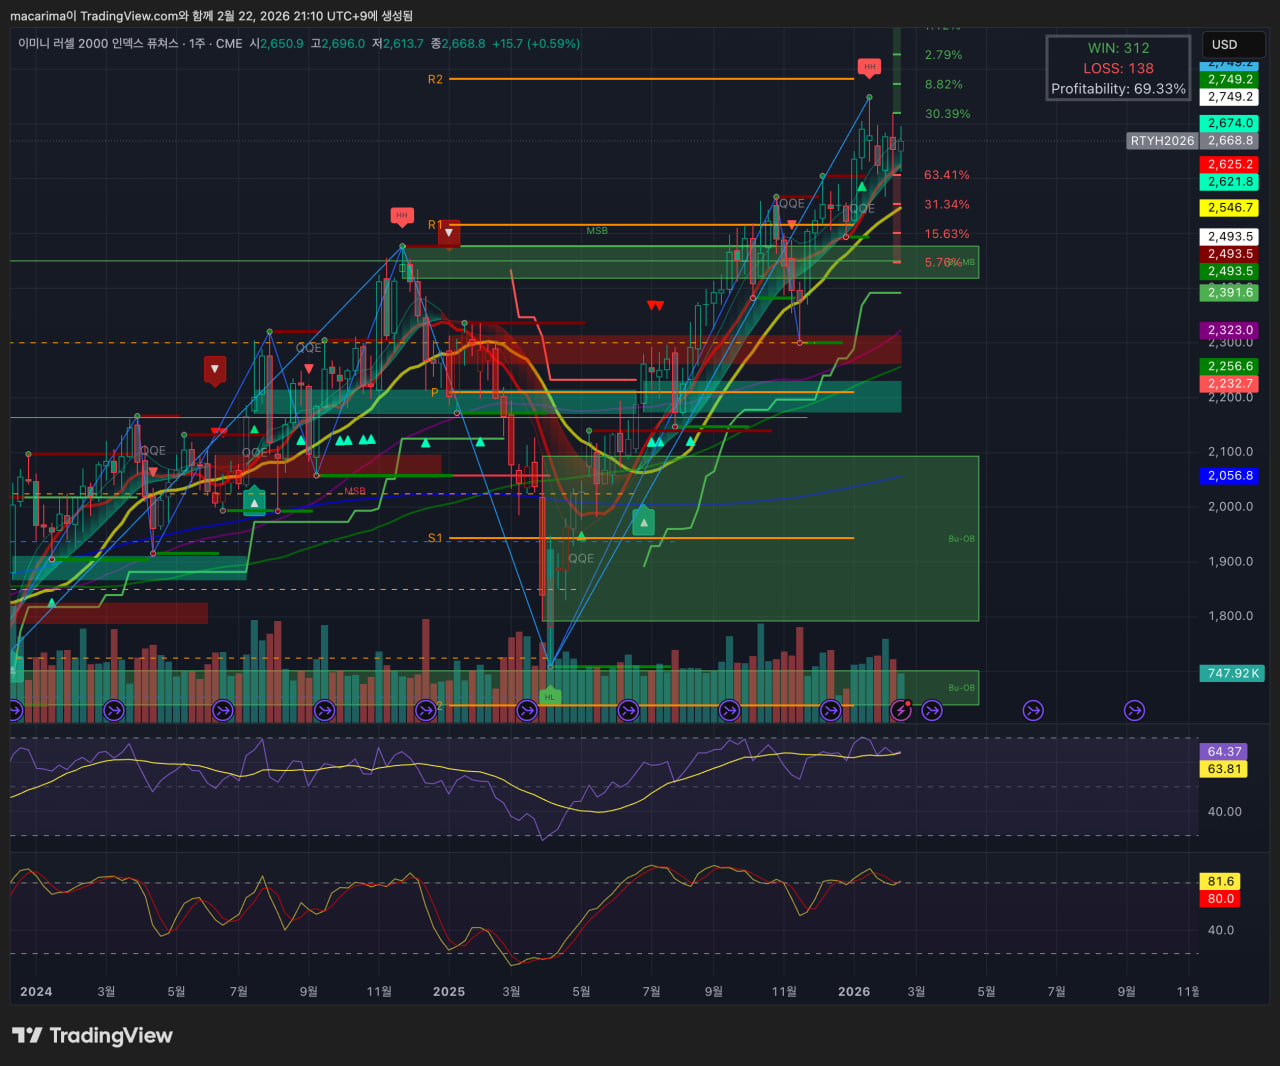Click the yellow 81.6 indicator value label

click(x=1220, y=881)
